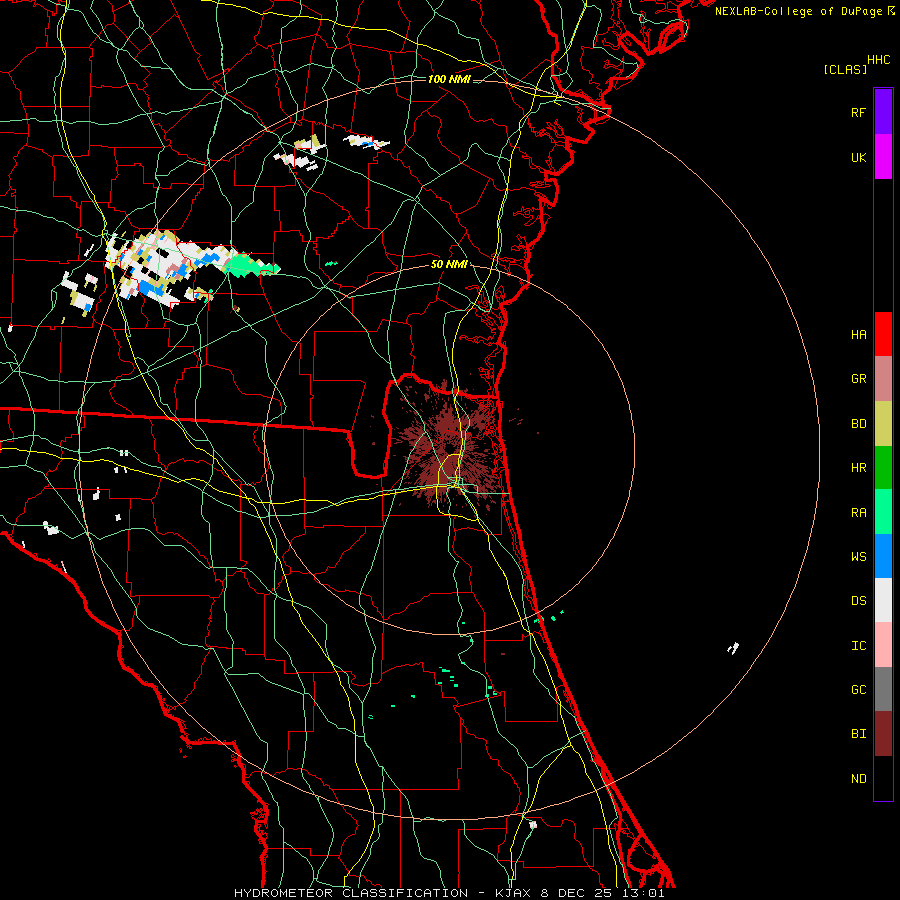The width and height of the screenshot is (900, 900).
Task: Click the BD legend label
Action: tap(858, 424)
